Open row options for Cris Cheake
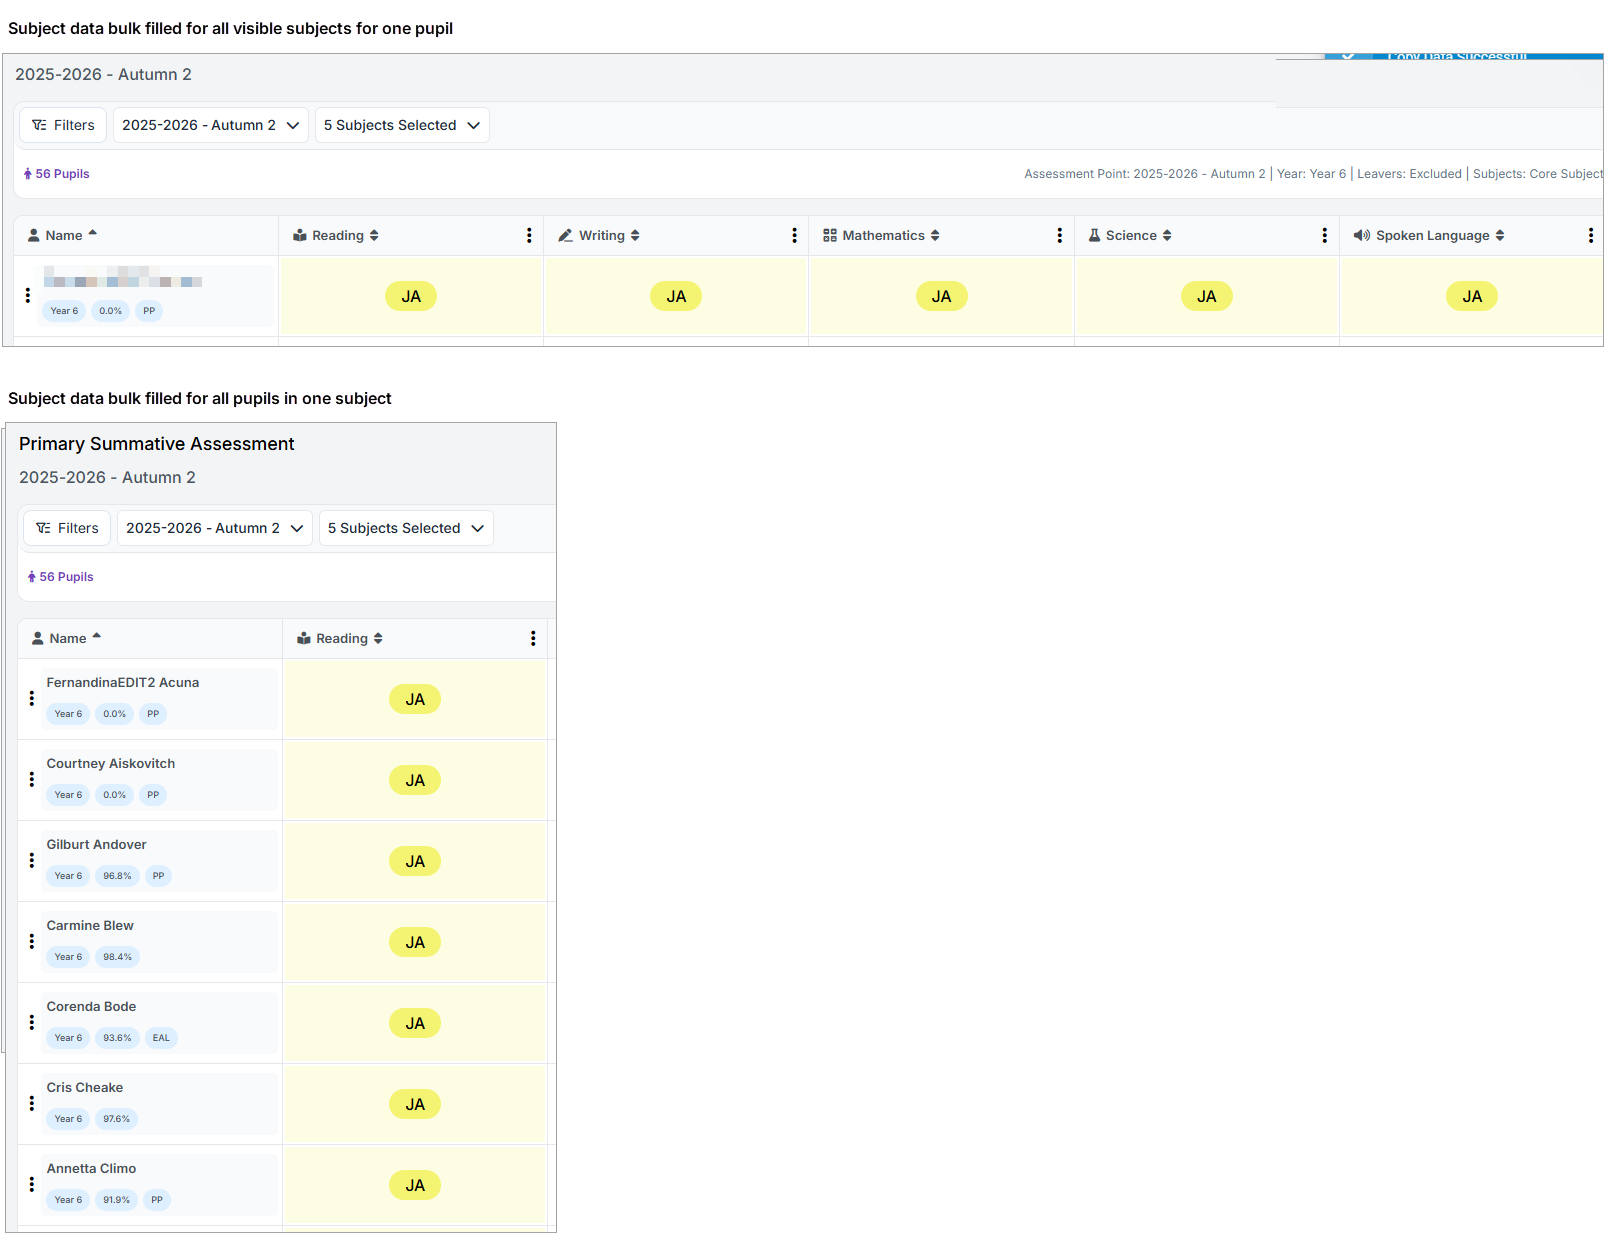1607x1233 pixels. coord(32,1103)
